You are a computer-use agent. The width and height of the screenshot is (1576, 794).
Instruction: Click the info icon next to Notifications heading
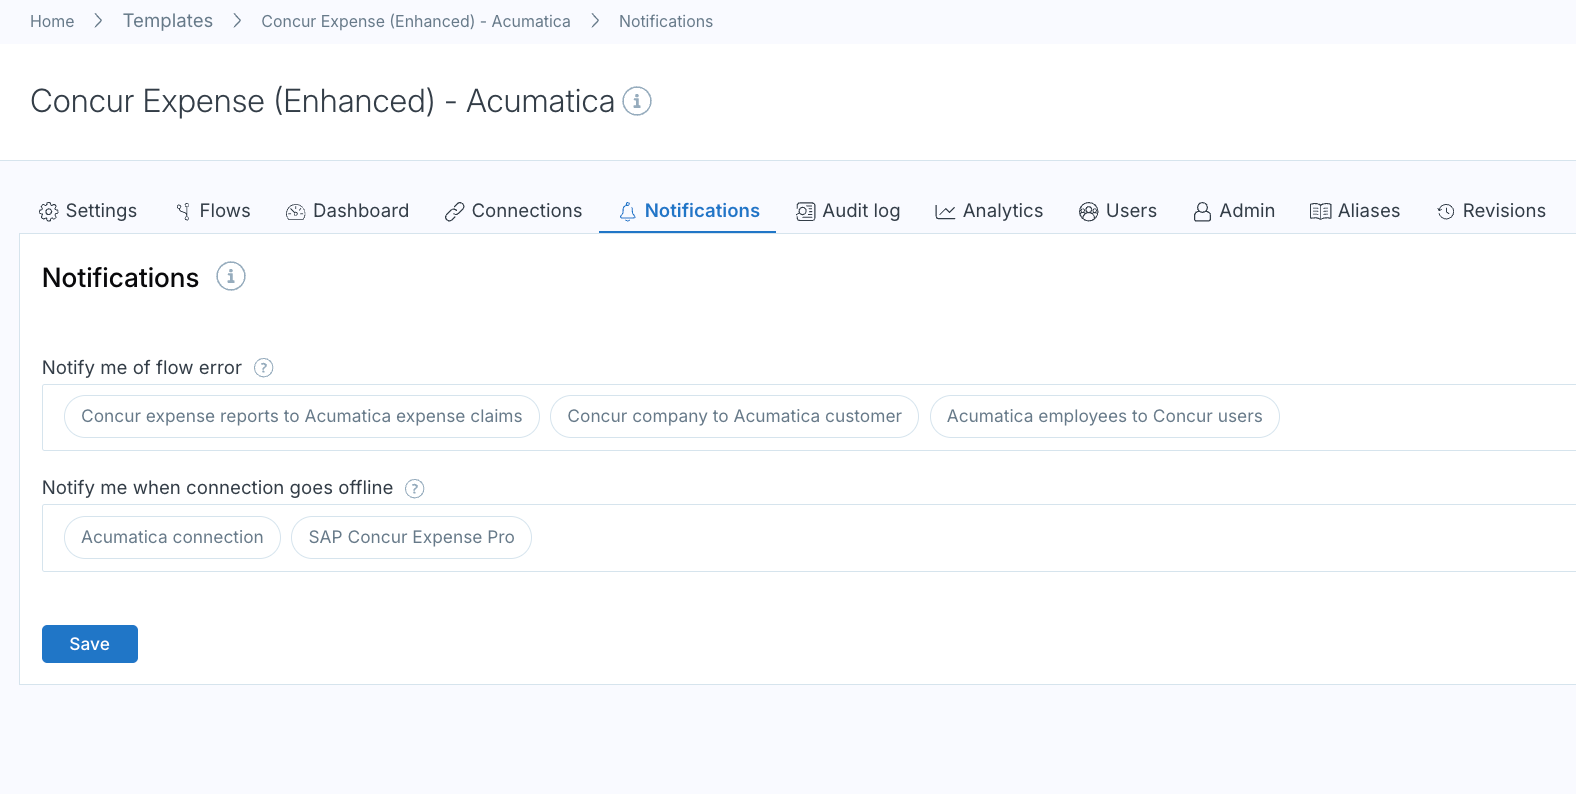(x=231, y=276)
